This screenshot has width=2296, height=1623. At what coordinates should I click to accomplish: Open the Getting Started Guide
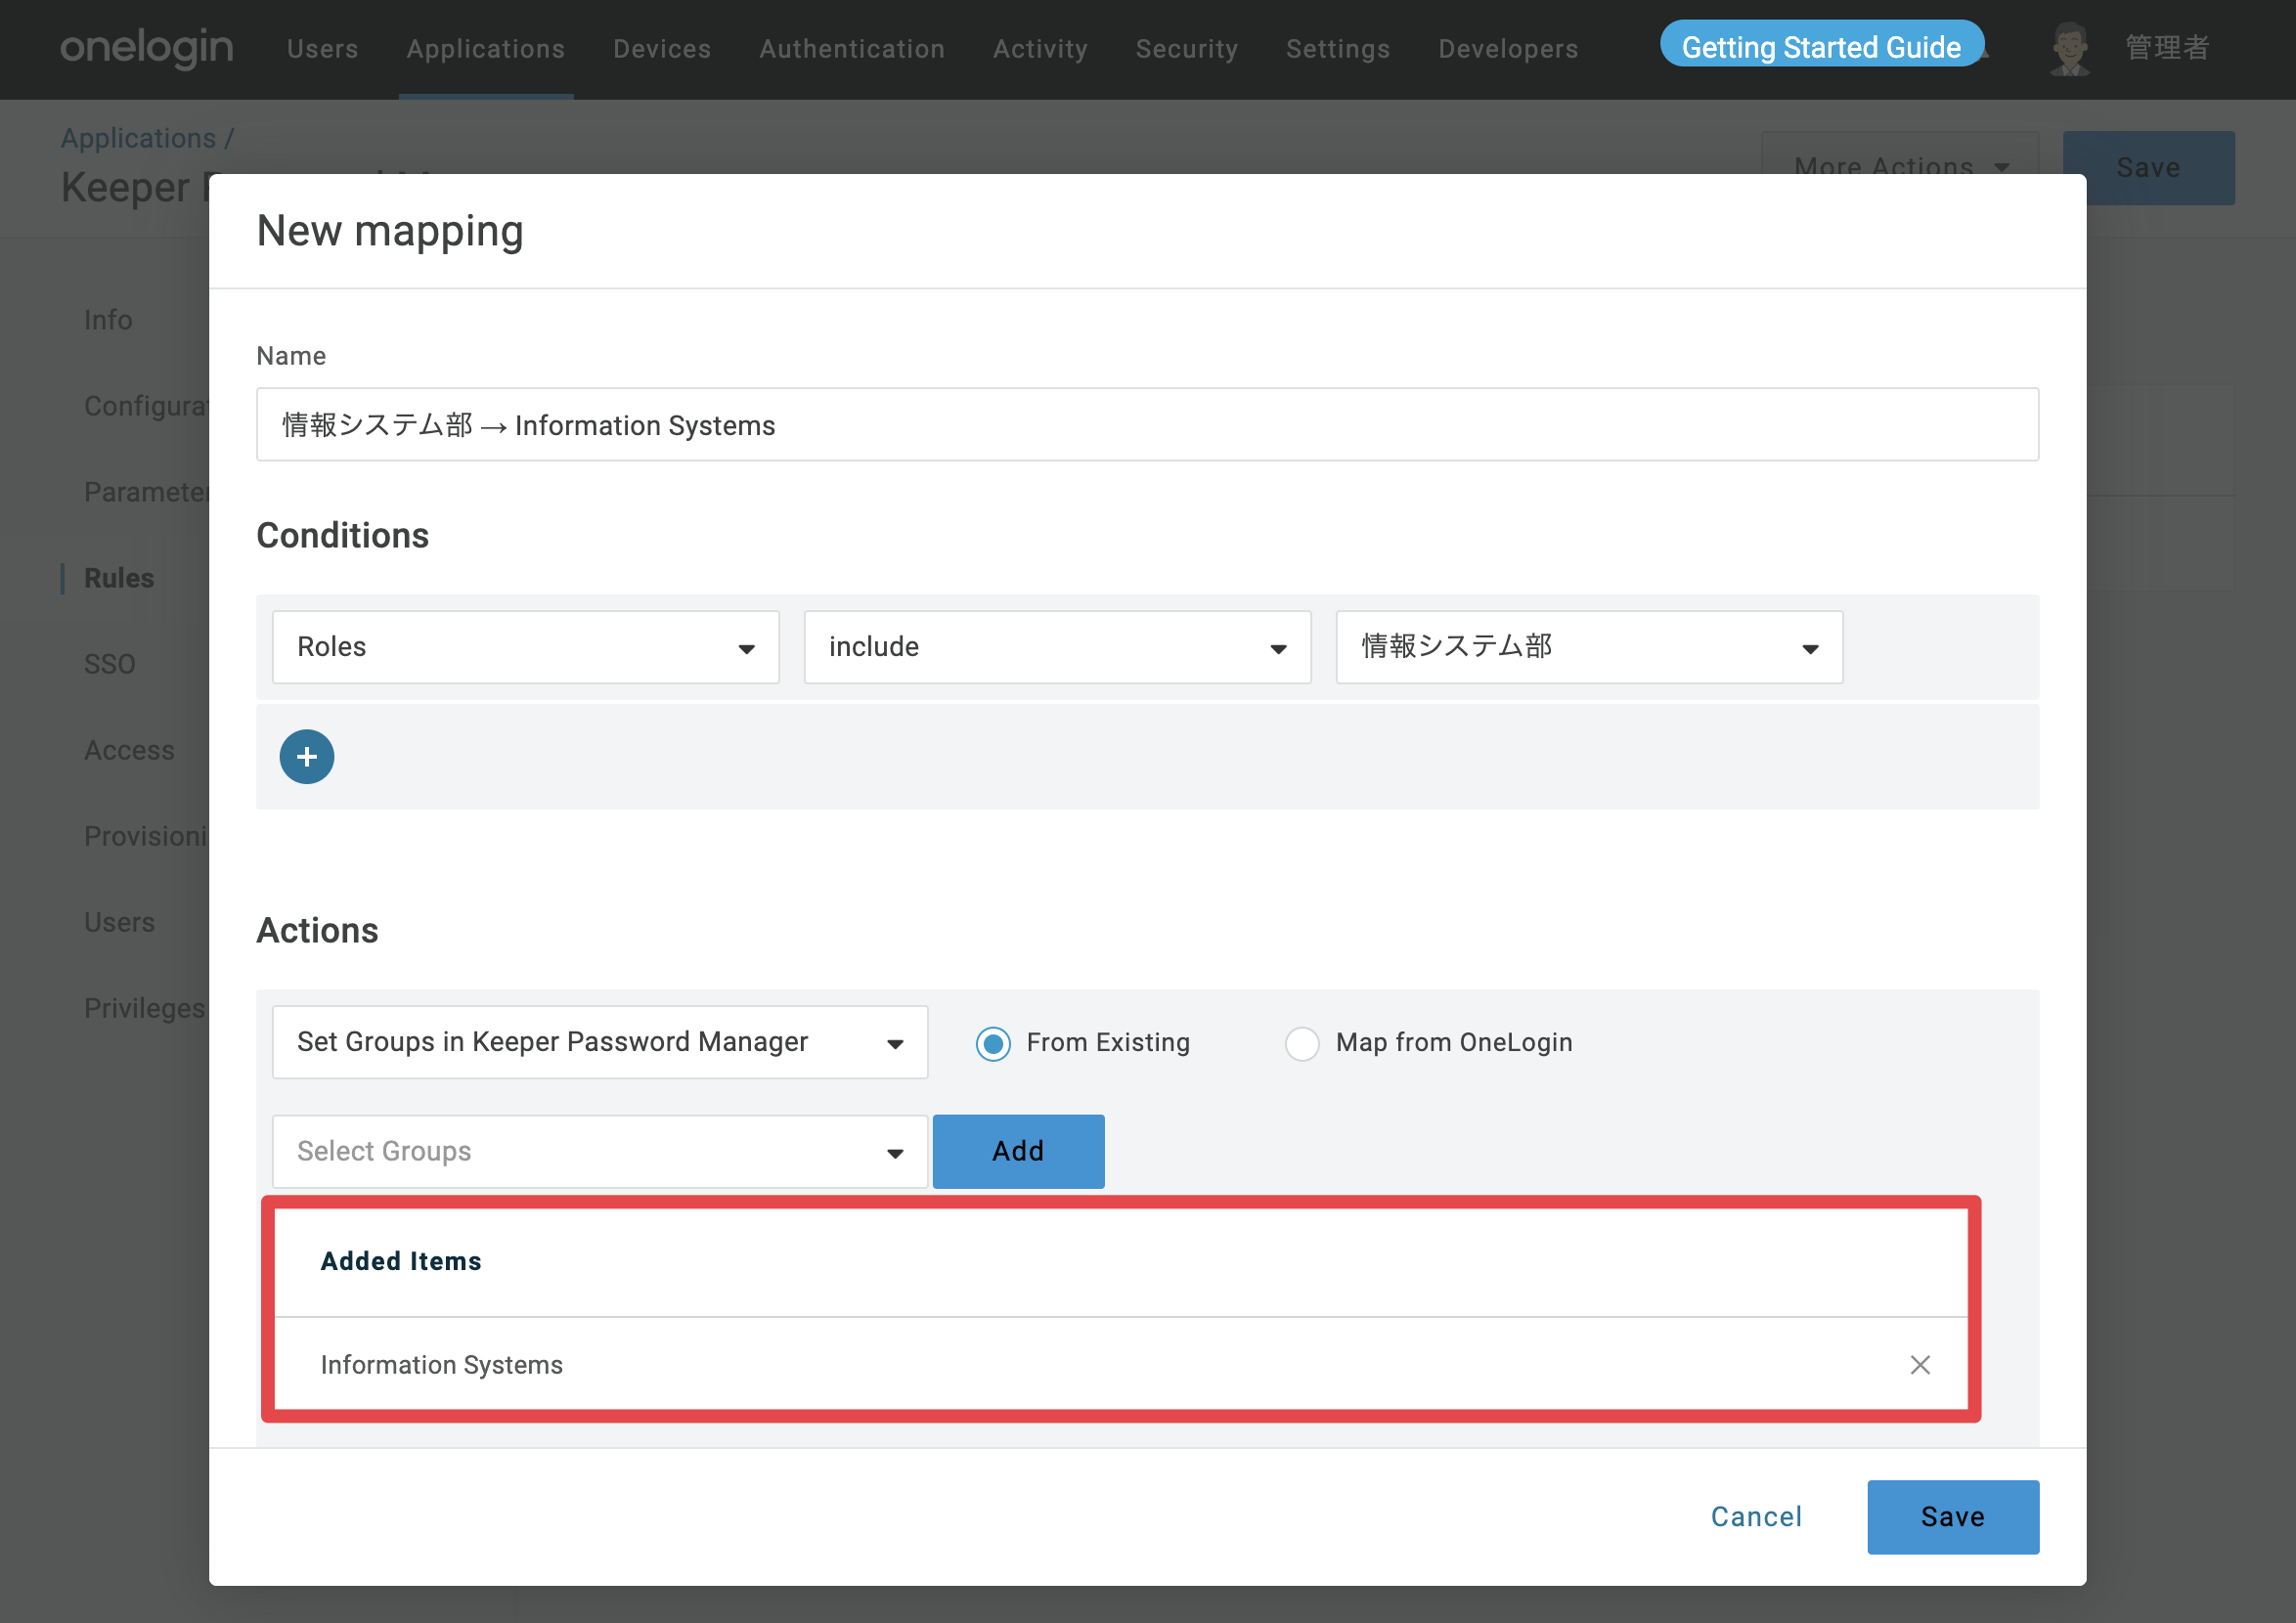coord(1821,46)
